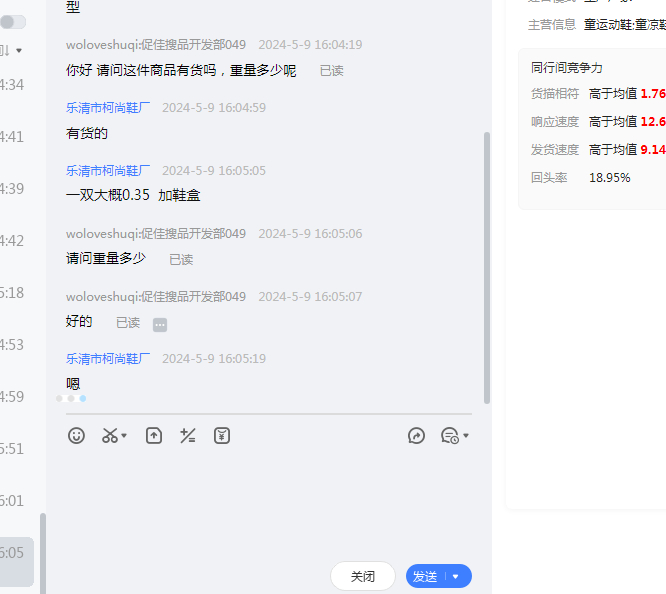Open the chat history clock icon
The height and width of the screenshot is (594, 666).
(450, 436)
